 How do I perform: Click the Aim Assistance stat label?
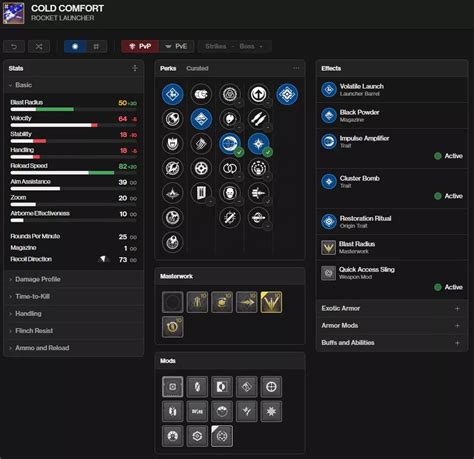tap(30, 182)
